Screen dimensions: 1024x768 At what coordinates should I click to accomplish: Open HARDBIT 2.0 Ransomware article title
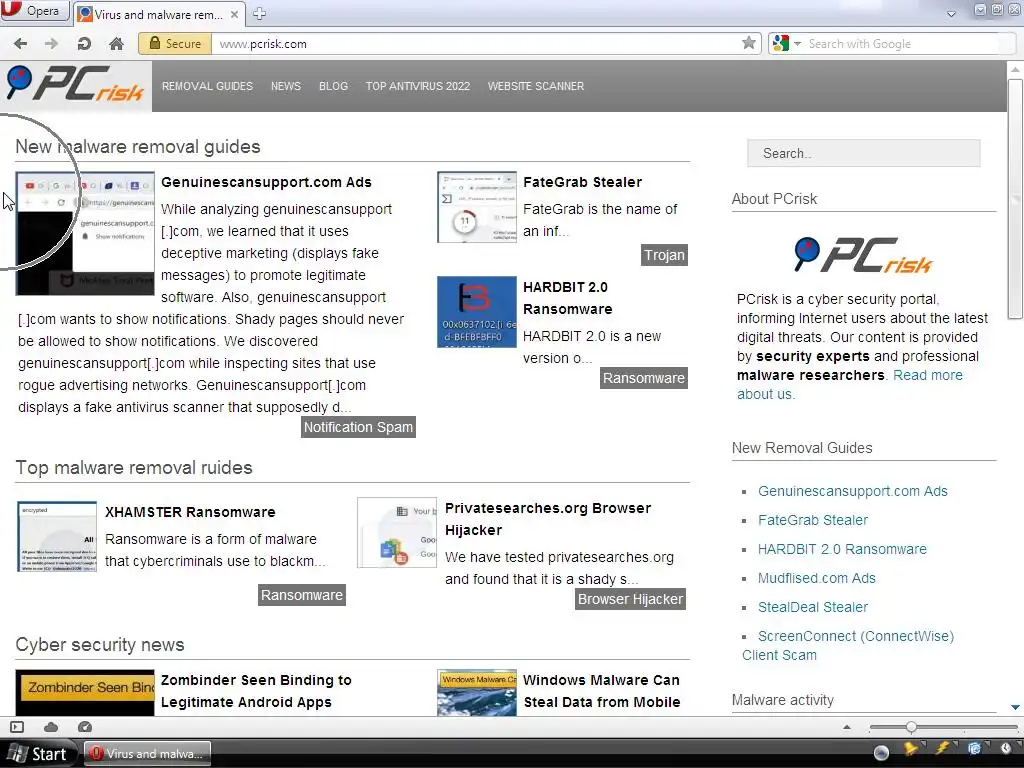click(568, 298)
